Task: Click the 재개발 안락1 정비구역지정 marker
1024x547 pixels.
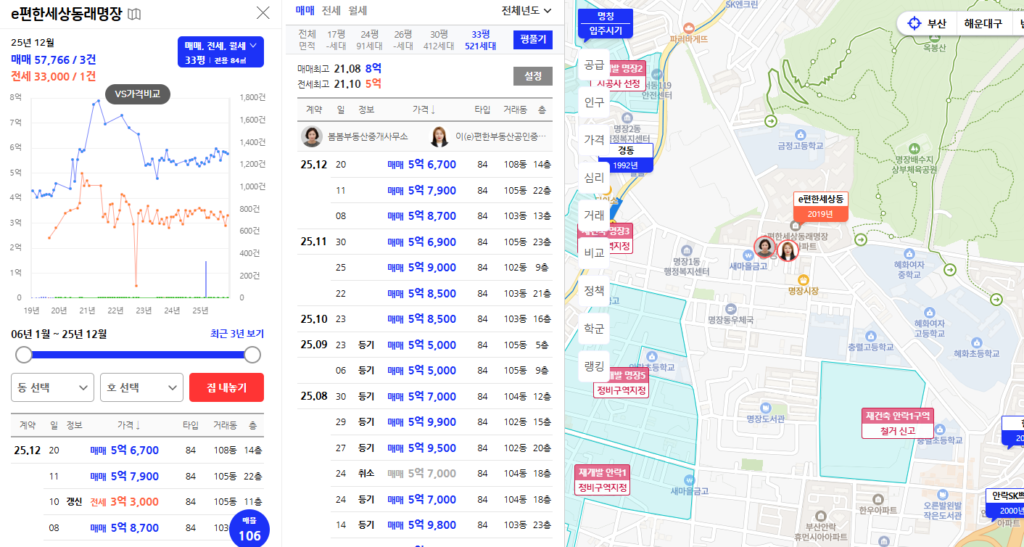Action: [x=602, y=480]
